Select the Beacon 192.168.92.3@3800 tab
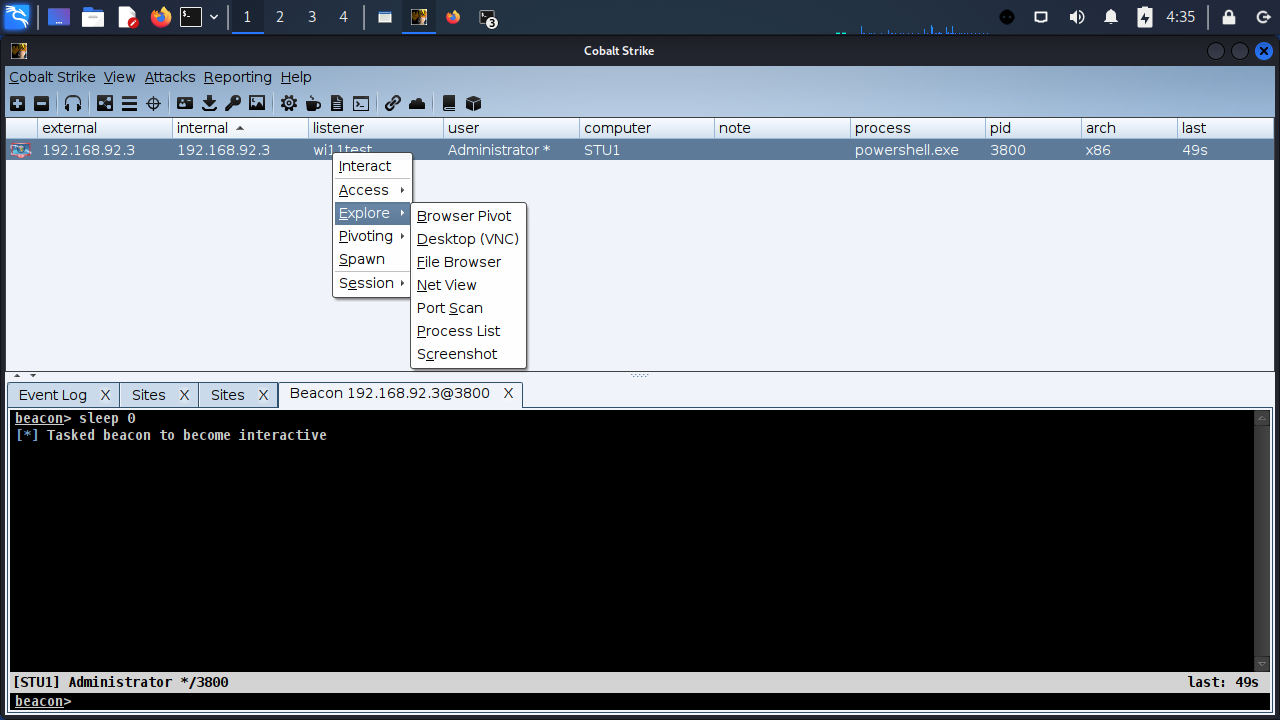The height and width of the screenshot is (720, 1280). pos(390,393)
